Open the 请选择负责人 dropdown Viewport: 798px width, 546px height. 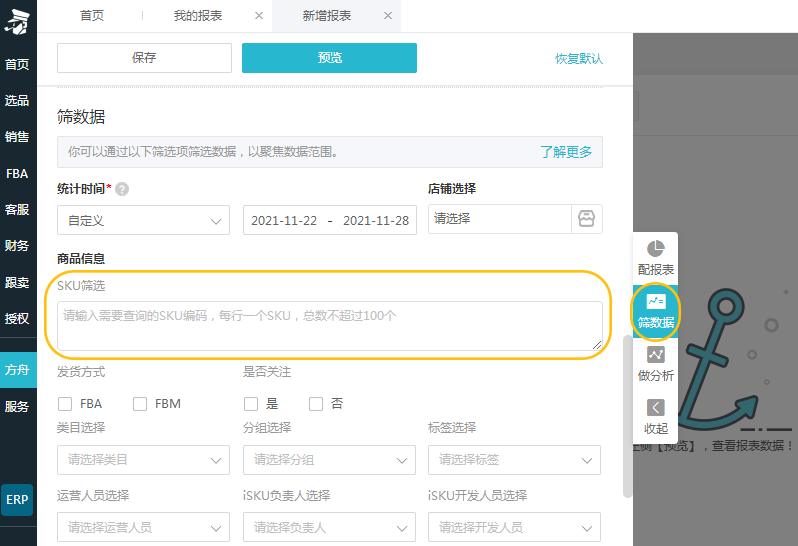[329, 527]
